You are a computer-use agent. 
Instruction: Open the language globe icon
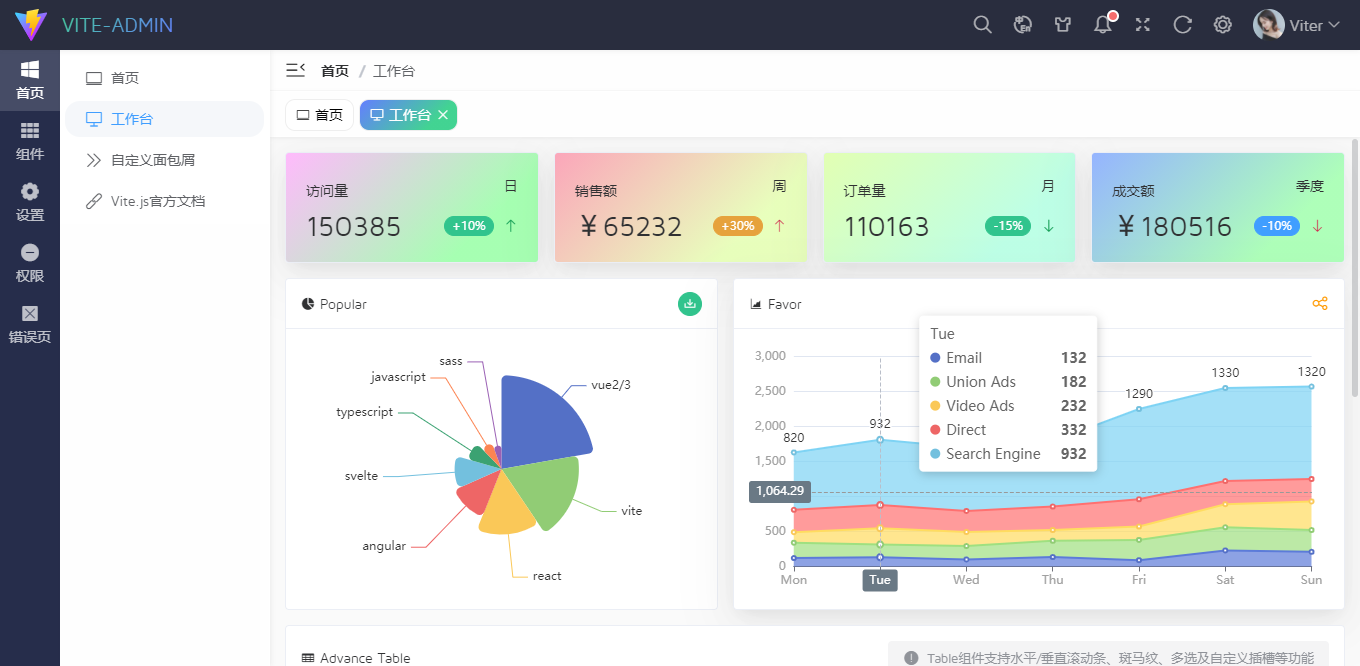click(1023, 25)
